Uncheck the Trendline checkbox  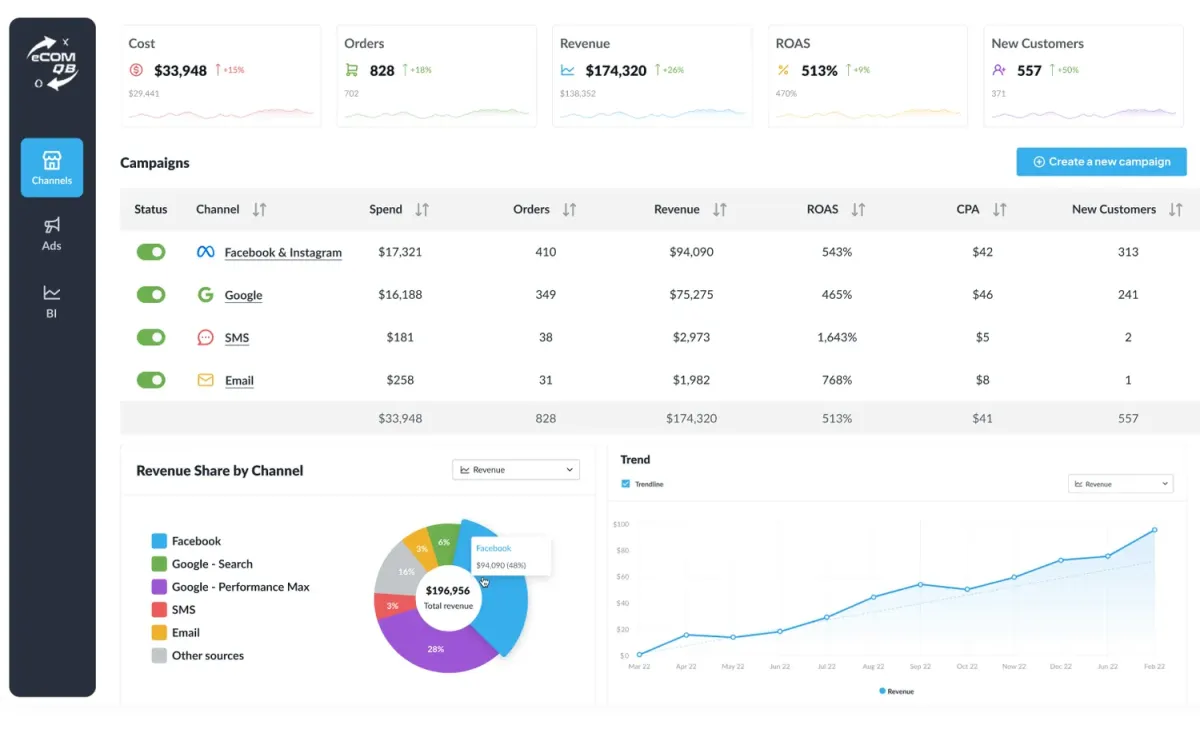click(x=626, y=484)
